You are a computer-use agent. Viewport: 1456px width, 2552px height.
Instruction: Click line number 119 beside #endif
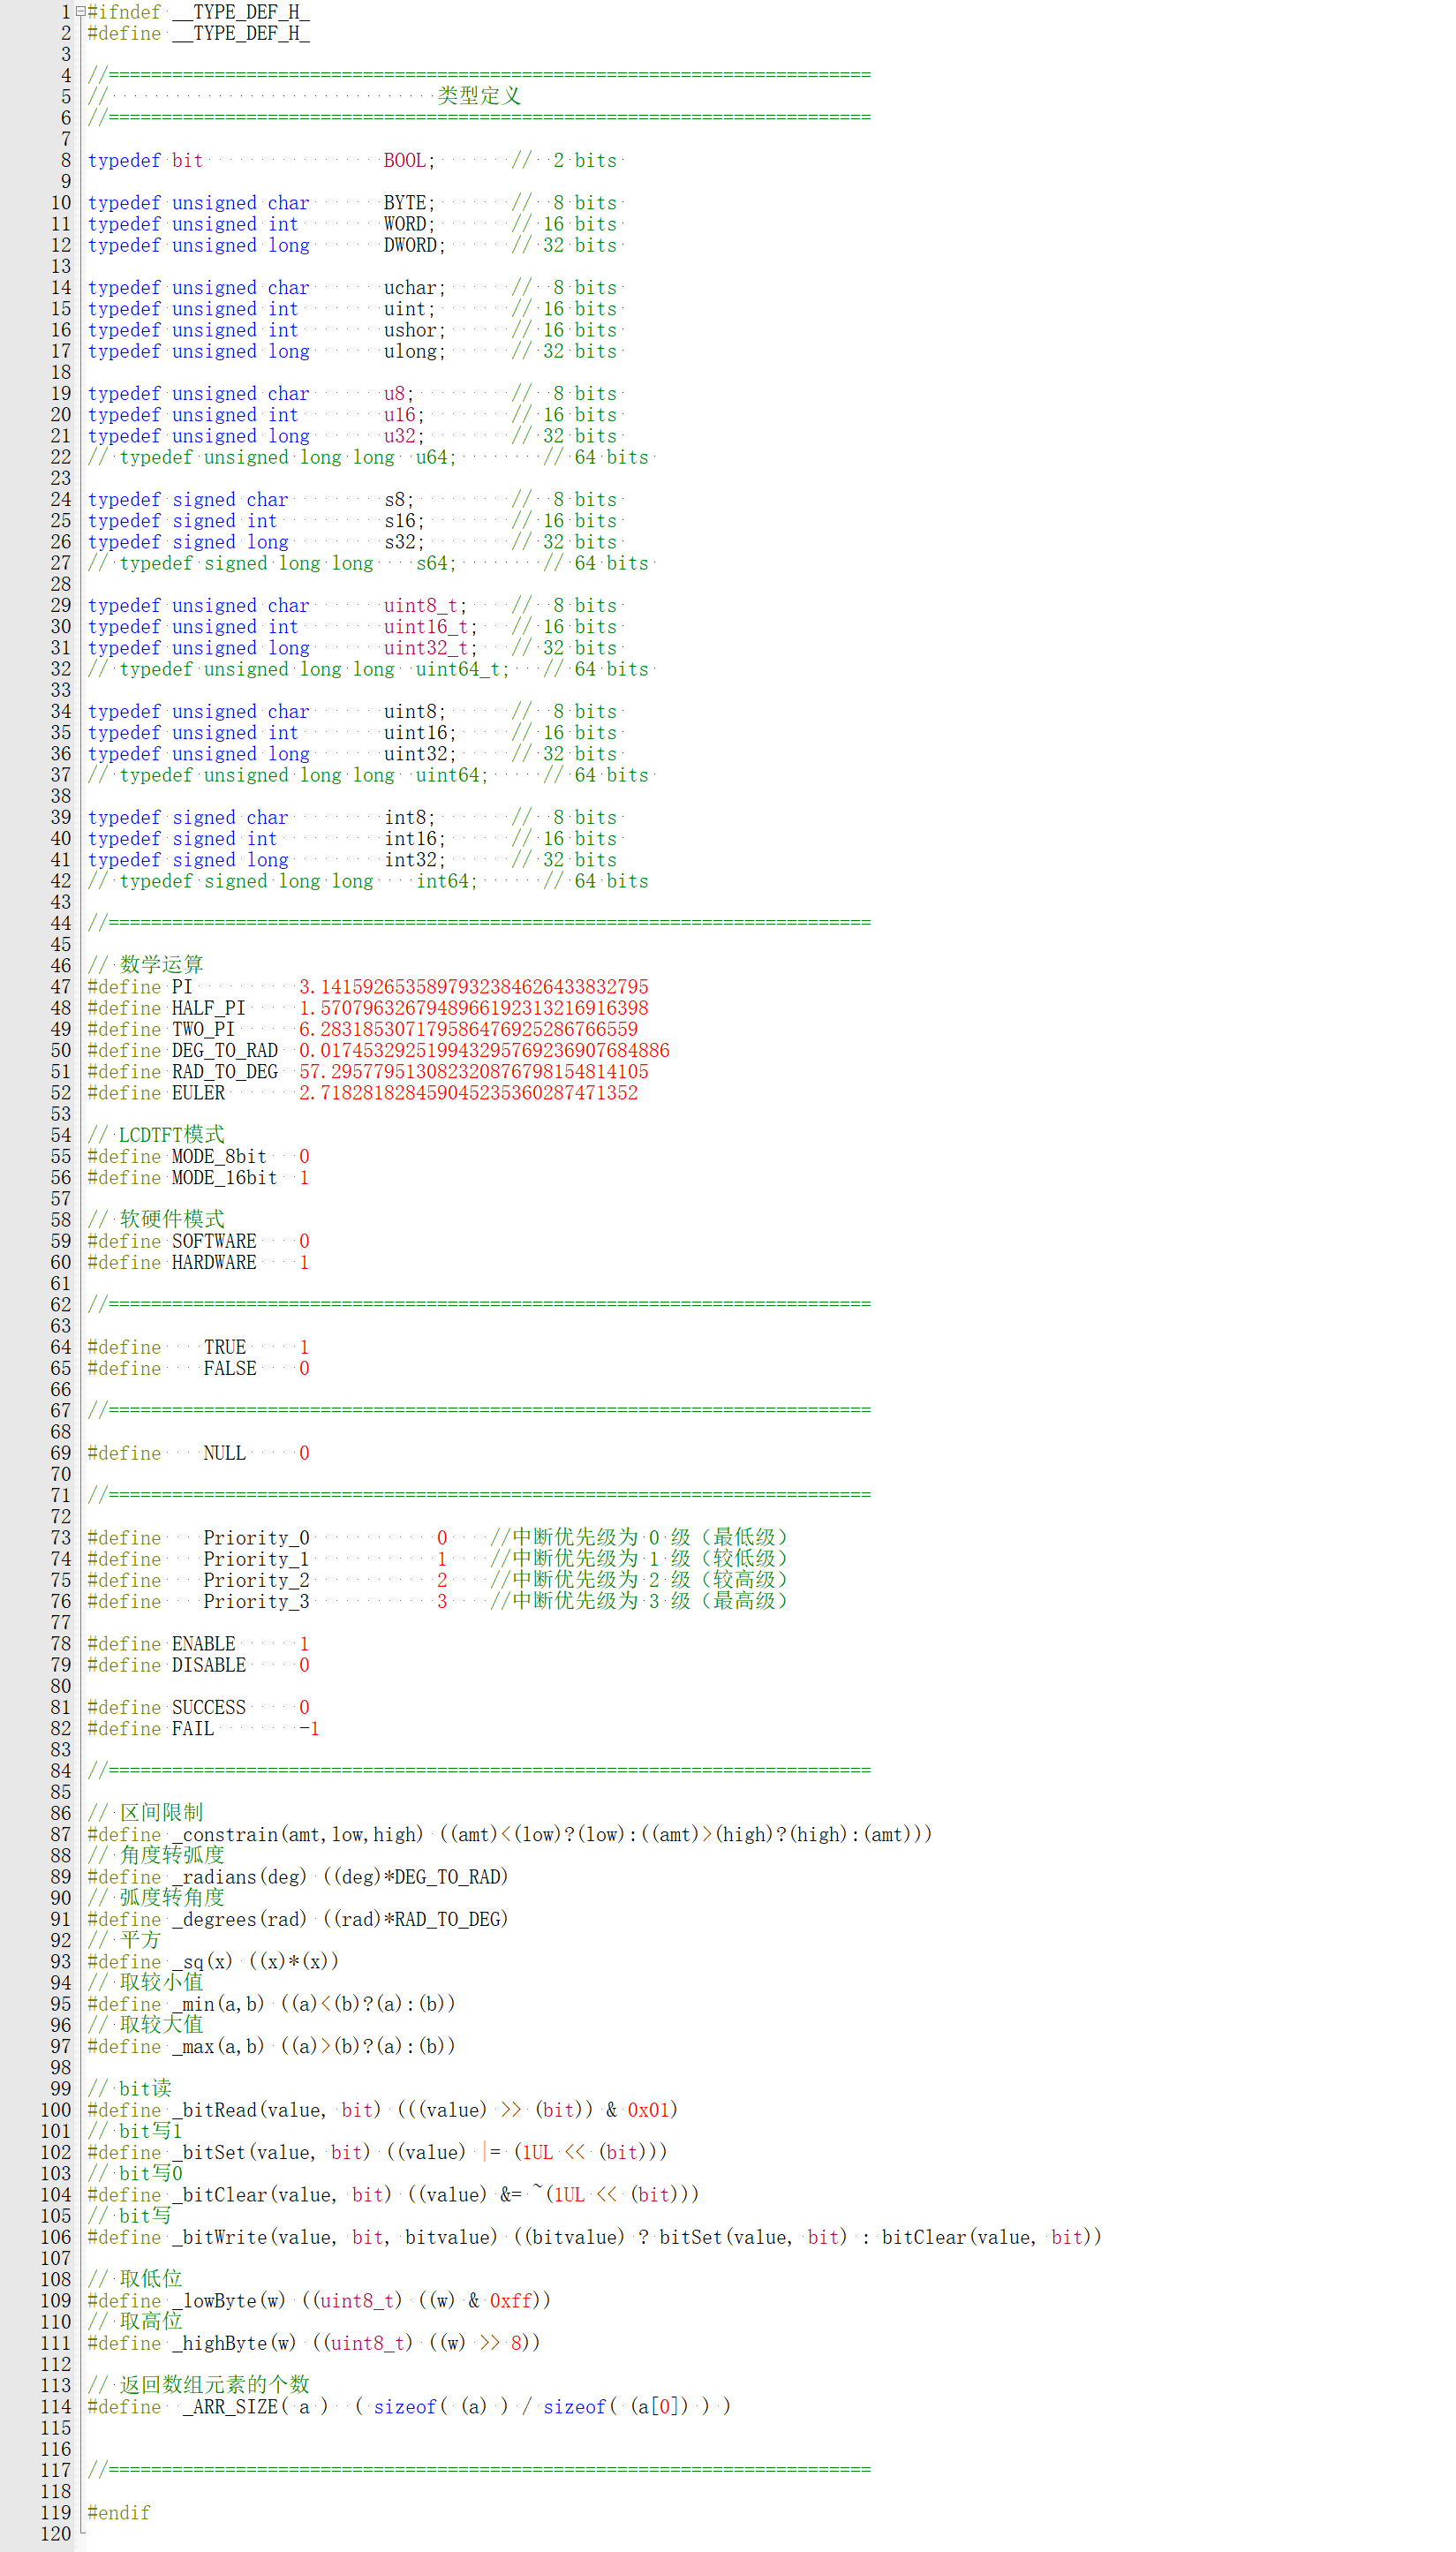(56, 2513)
